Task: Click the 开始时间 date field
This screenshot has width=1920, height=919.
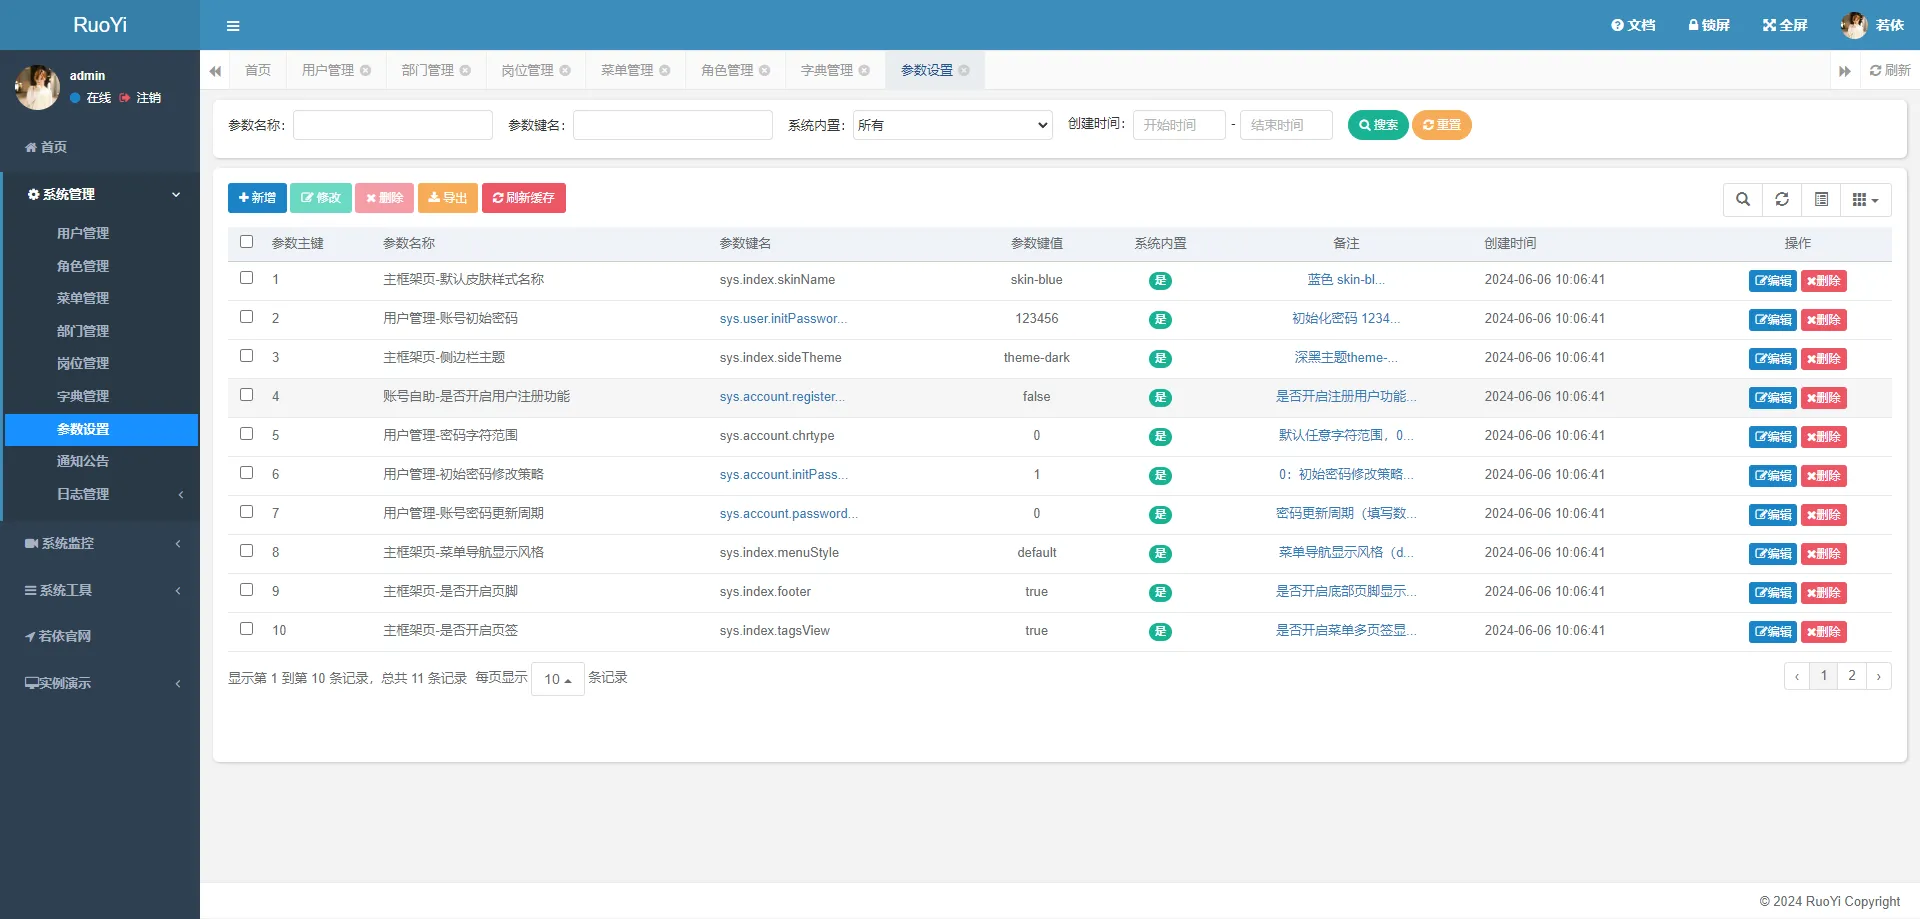Action: [x=1179, y=125]
